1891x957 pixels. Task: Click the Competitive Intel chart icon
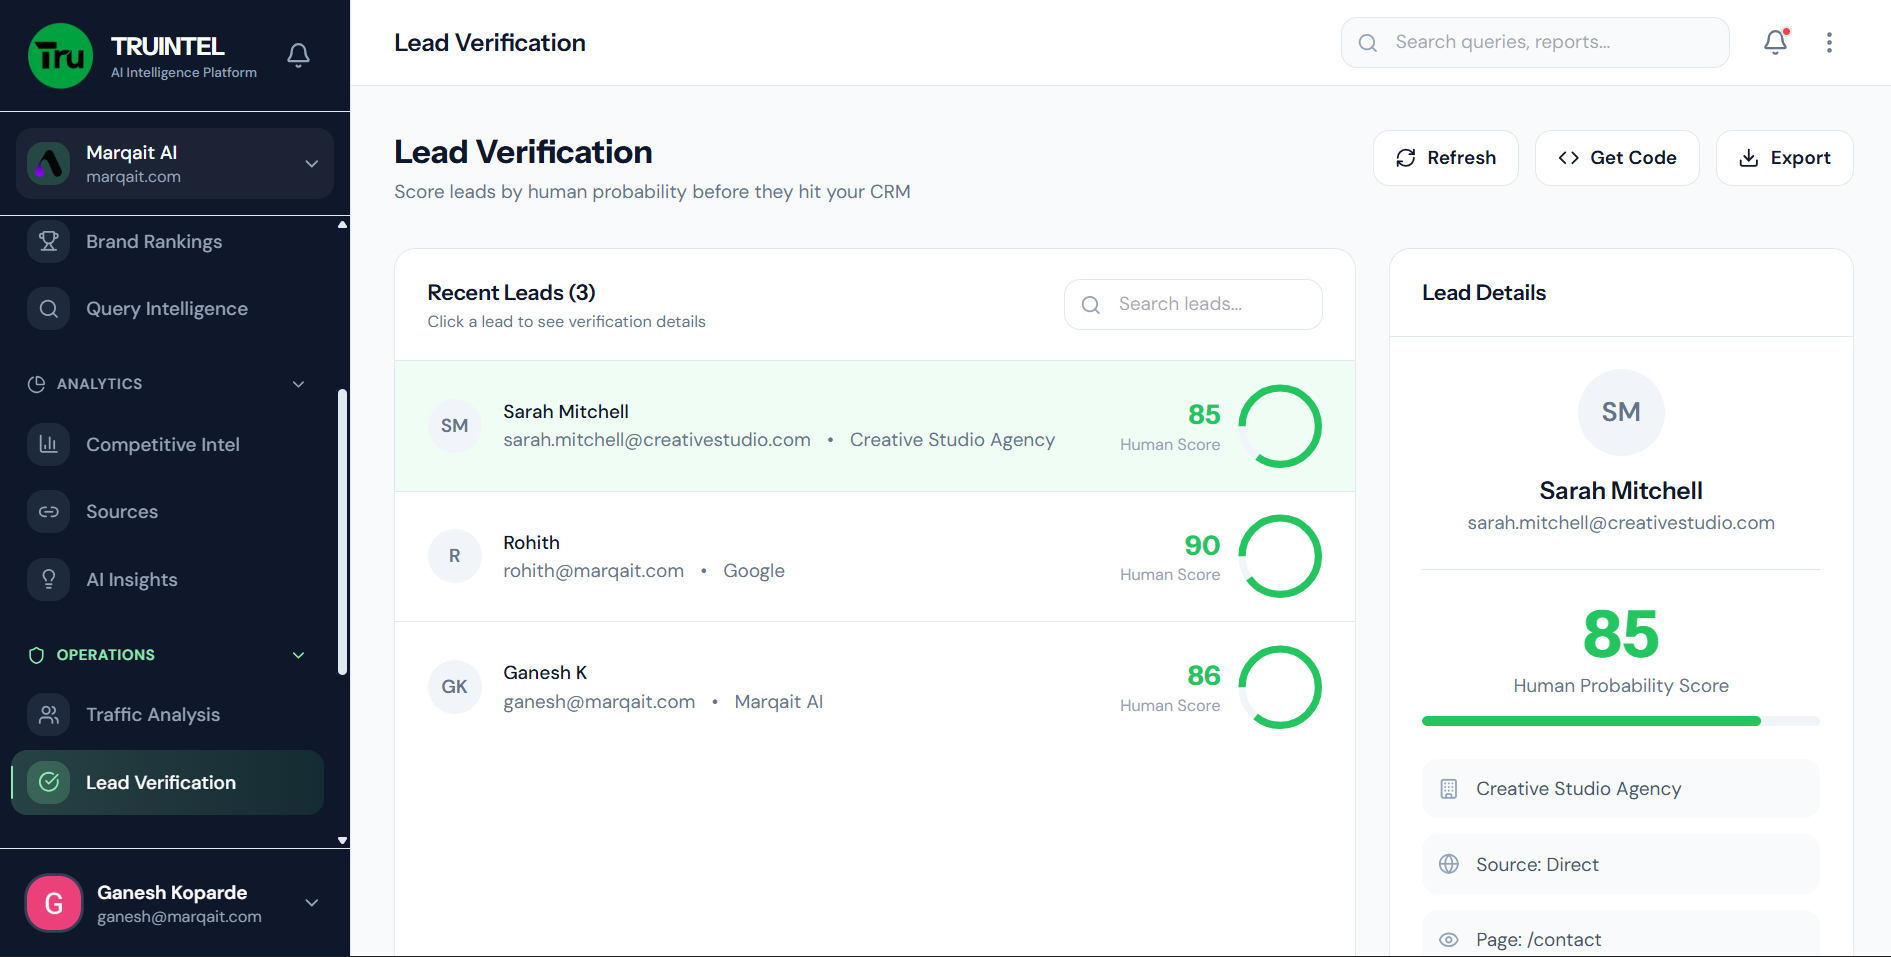[48, 444]
